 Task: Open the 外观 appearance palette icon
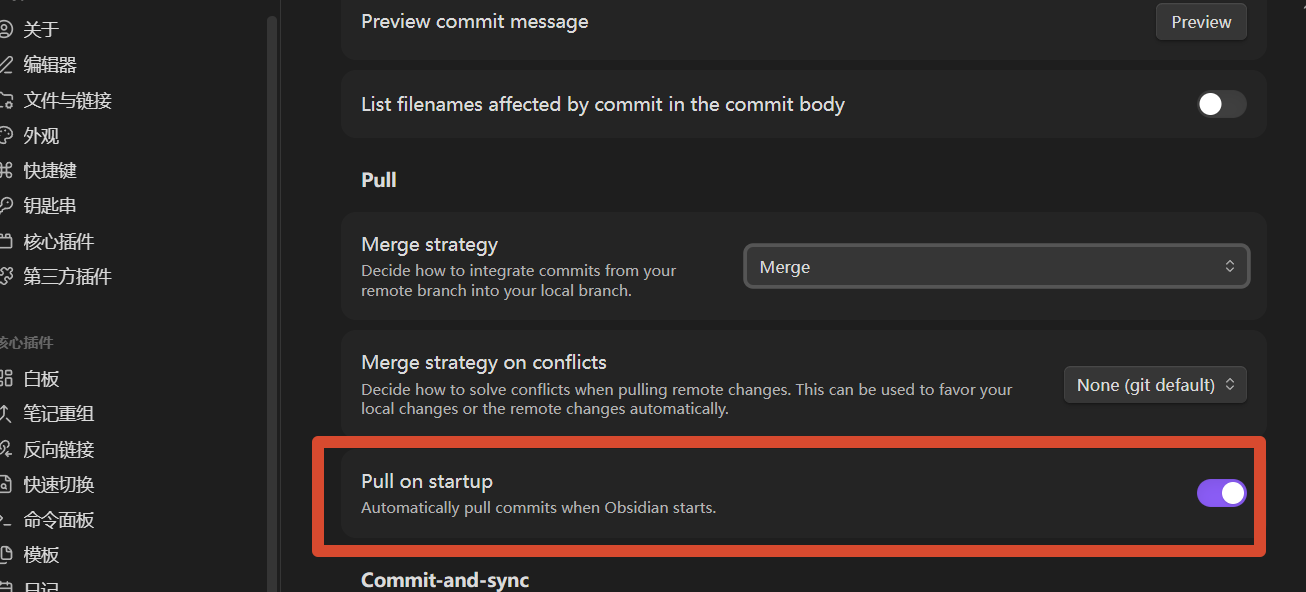[5, 136]
